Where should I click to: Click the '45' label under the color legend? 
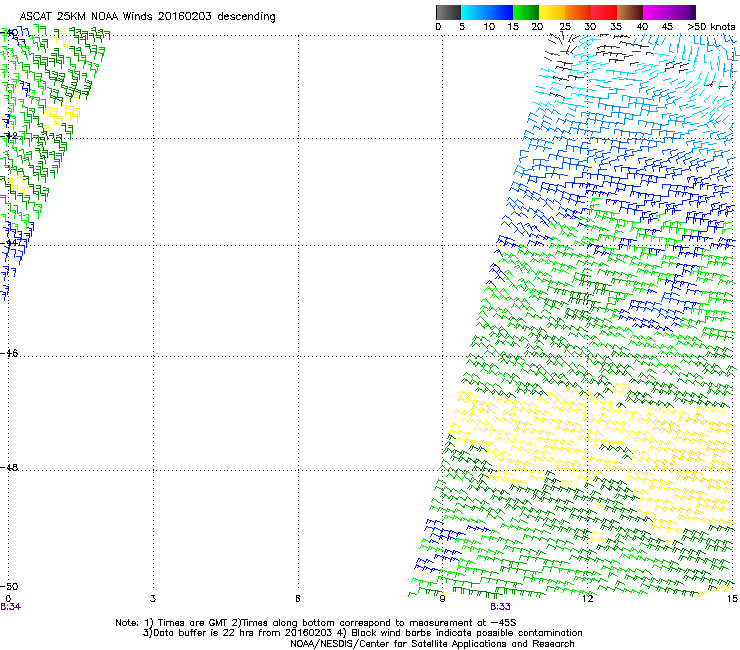[x=667, y=27]
